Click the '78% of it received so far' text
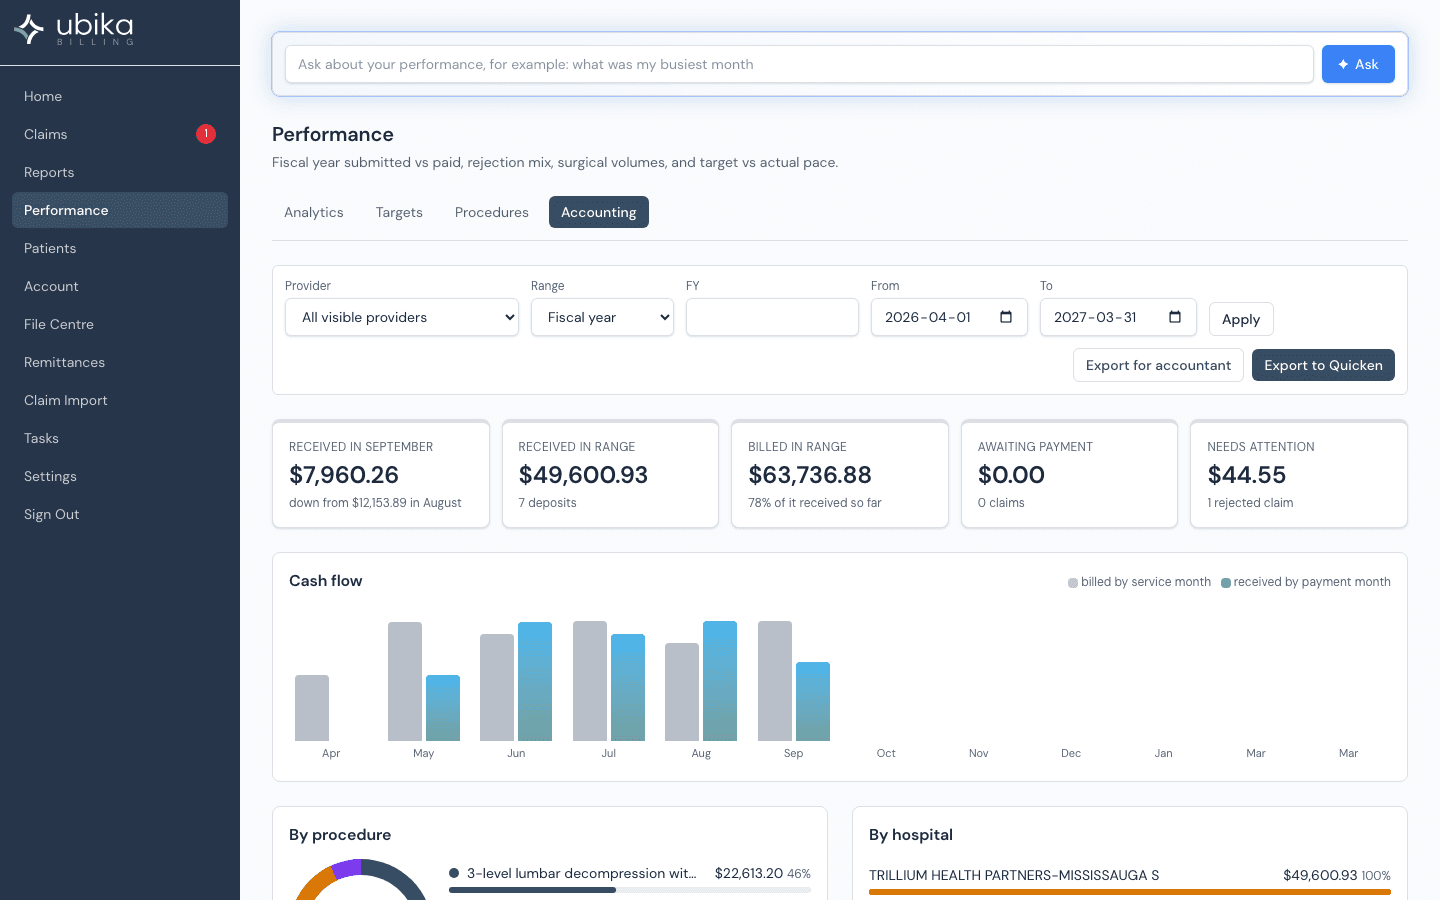The height and width of the screenshot is (900, 1440). [x=815, y=503]
